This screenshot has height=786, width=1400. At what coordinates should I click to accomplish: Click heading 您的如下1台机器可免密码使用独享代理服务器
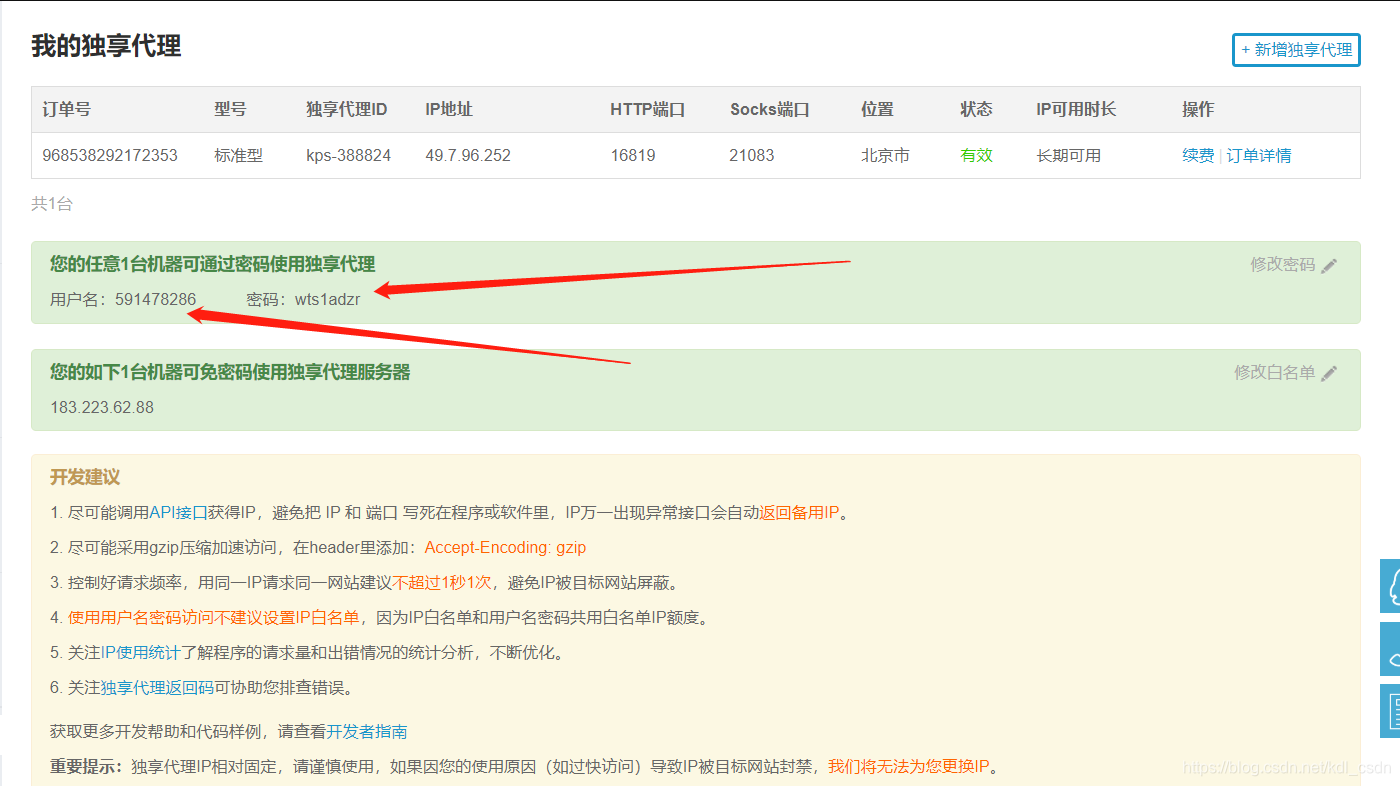click(x=230, y=373)
